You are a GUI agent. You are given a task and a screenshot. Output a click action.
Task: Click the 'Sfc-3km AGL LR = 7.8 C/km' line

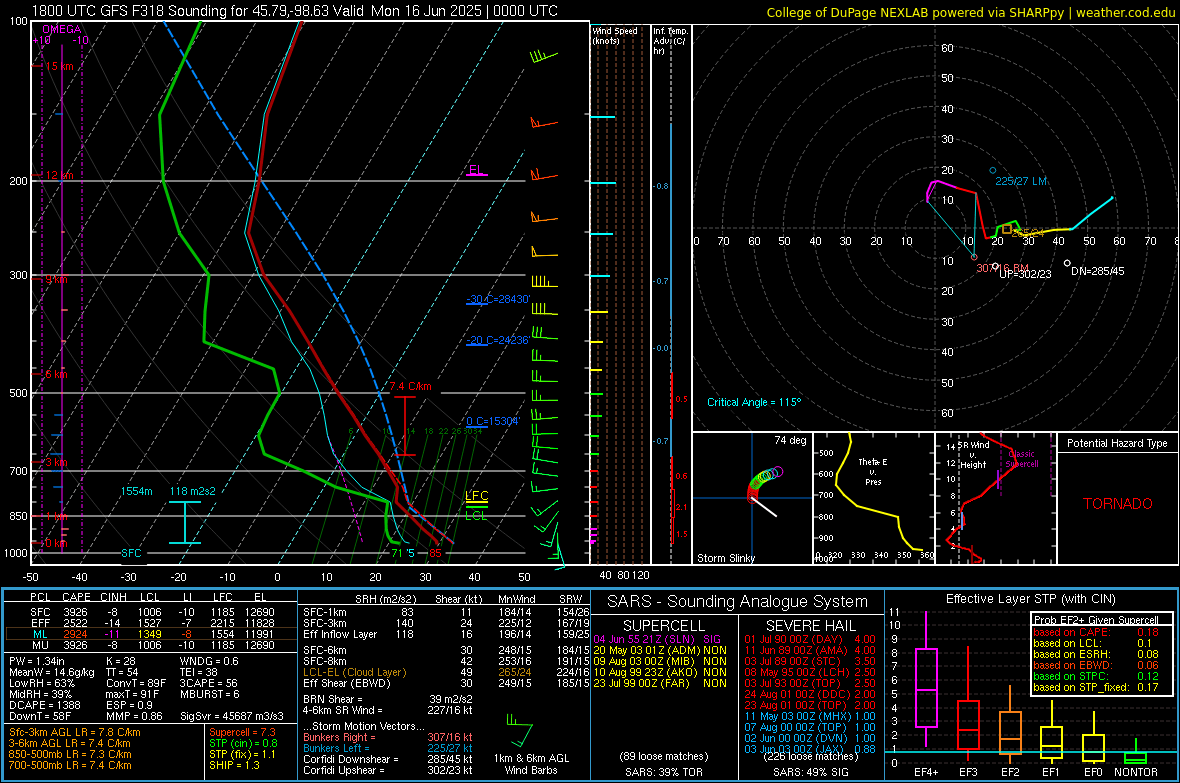click(75, 732)
